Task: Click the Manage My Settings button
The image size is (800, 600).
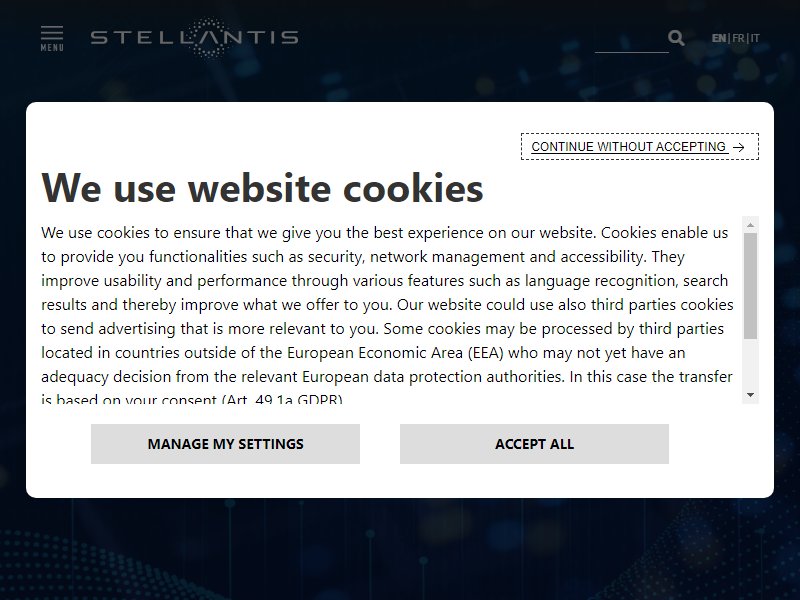Action: click(225, 444)
